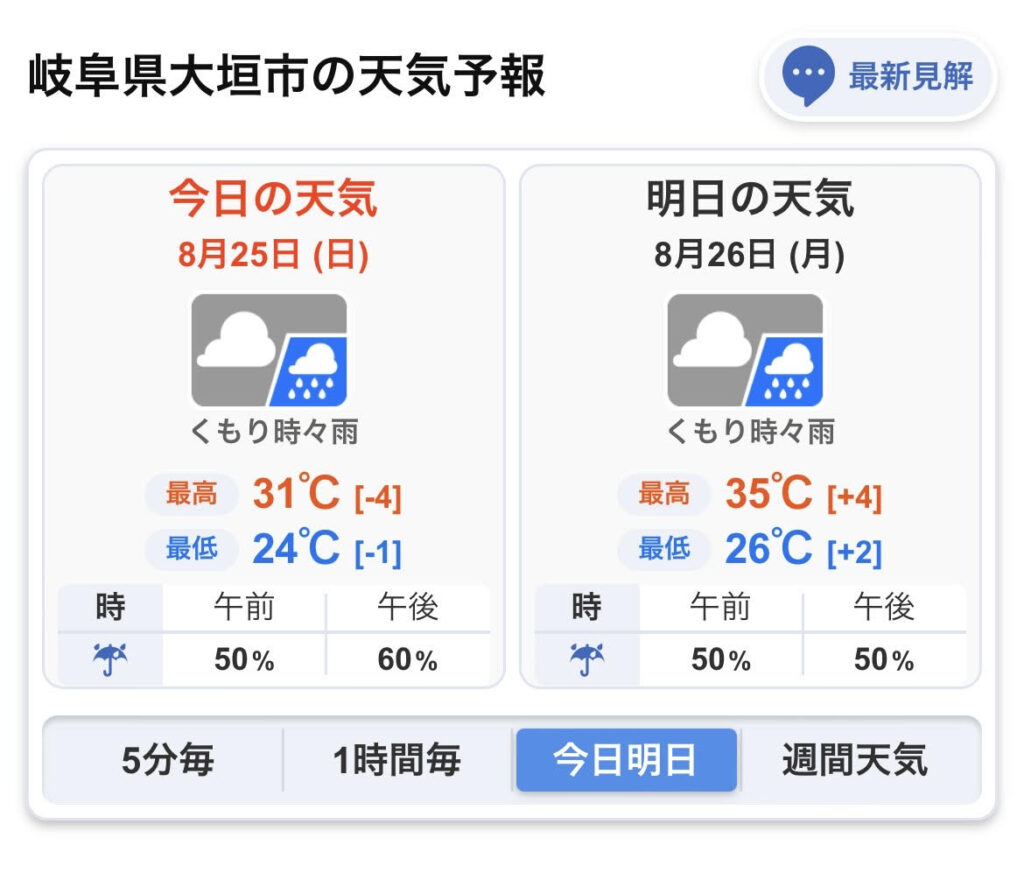The height and width of the screenshot is (880, 1024).
Task: Click today's 最低 temperature label
Action: tap(191, 548)
